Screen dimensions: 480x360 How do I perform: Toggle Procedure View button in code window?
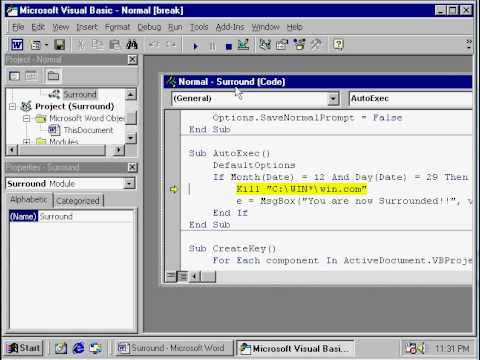point(171,276)
